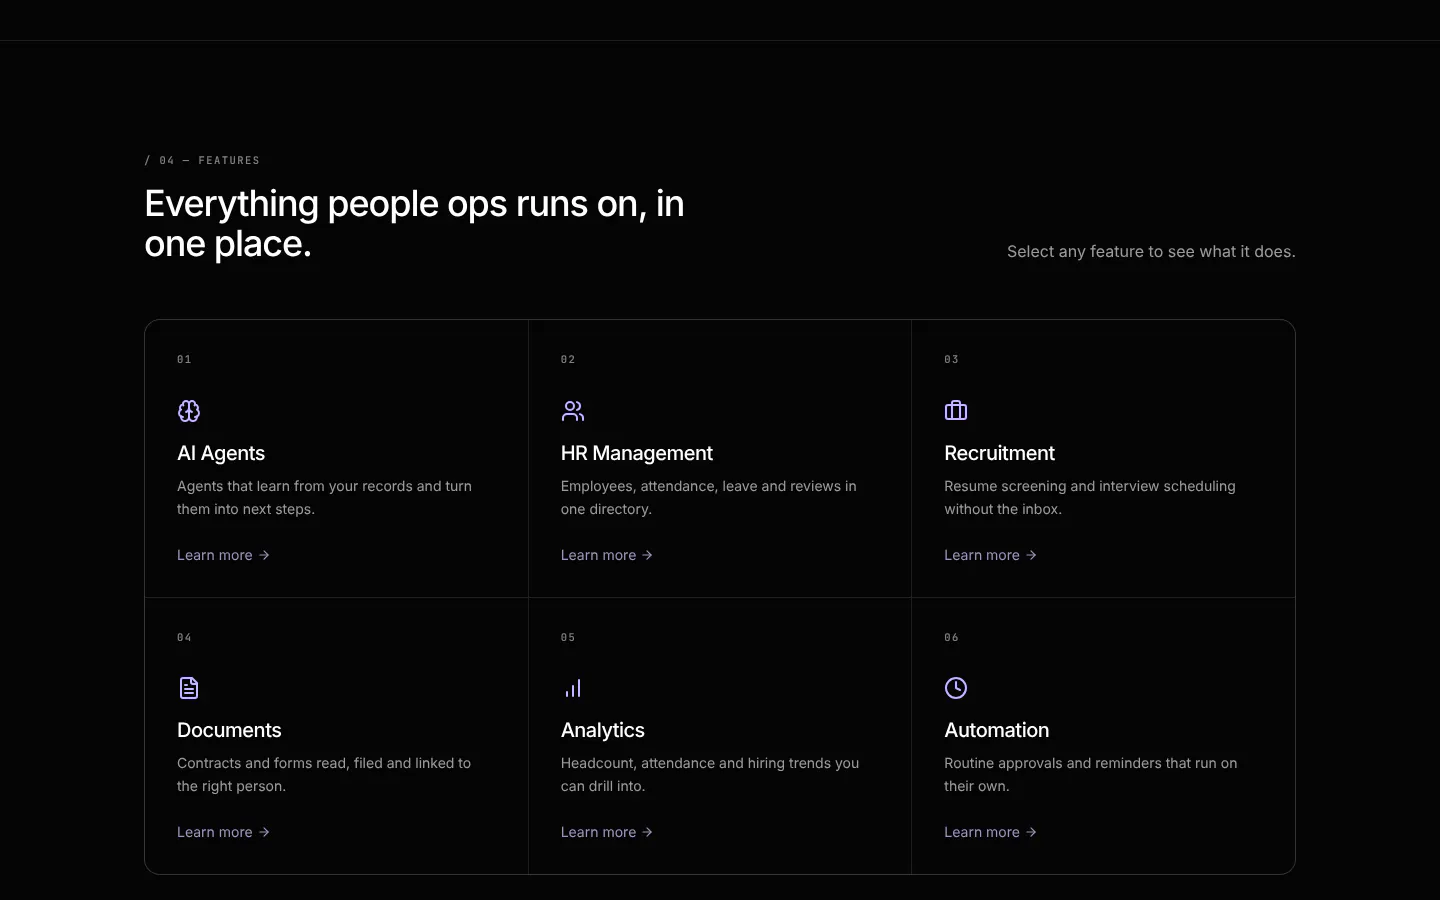The height and width of the screenshot is (900, 1440).
Task: Open Learn more under Recruitment
Action: (x=991, y=555)
